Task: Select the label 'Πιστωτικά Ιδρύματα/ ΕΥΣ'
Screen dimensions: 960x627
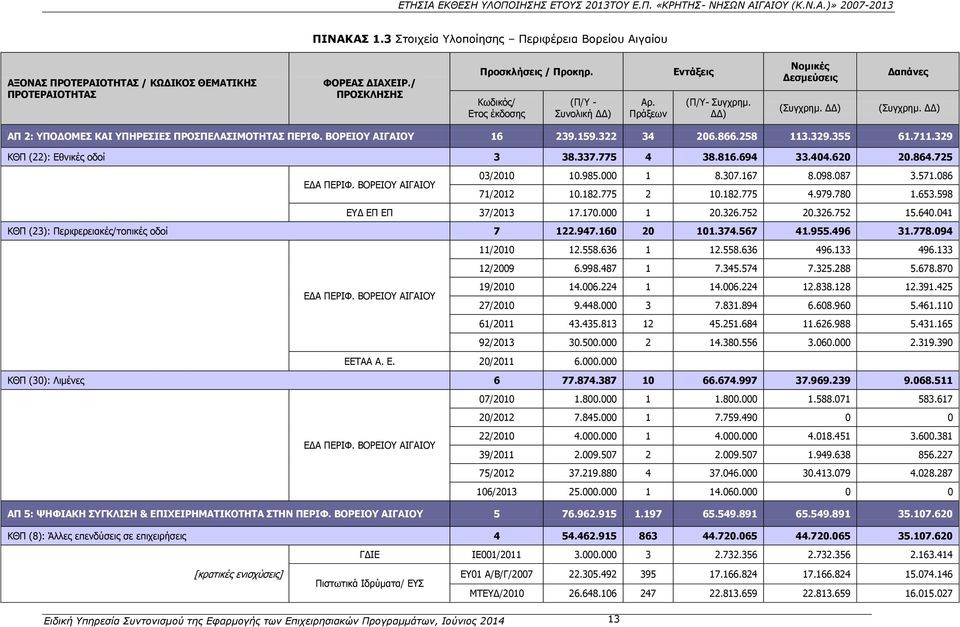Action: pyautogui.click(x=369, y=584)
